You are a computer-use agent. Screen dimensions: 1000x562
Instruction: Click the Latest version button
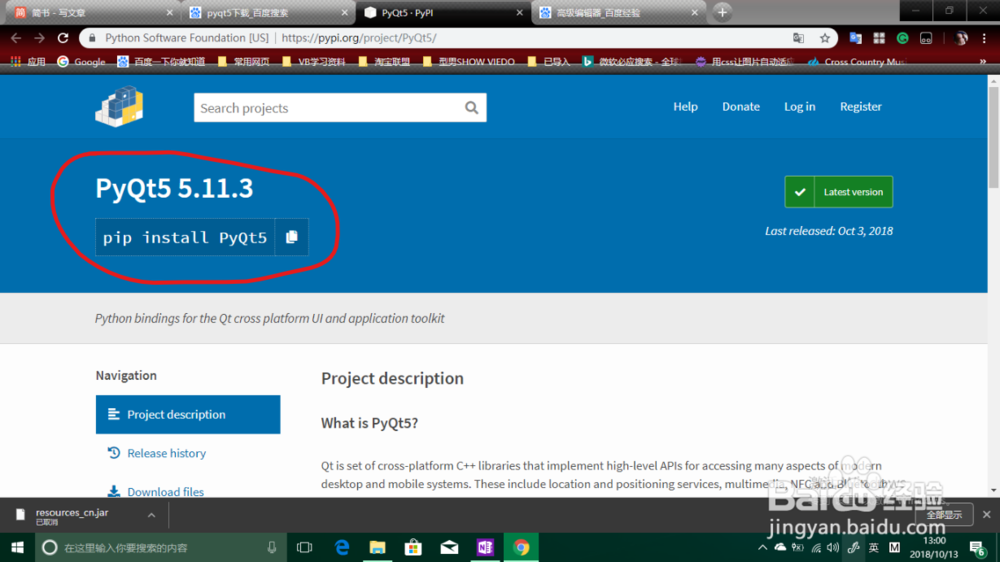839,192
